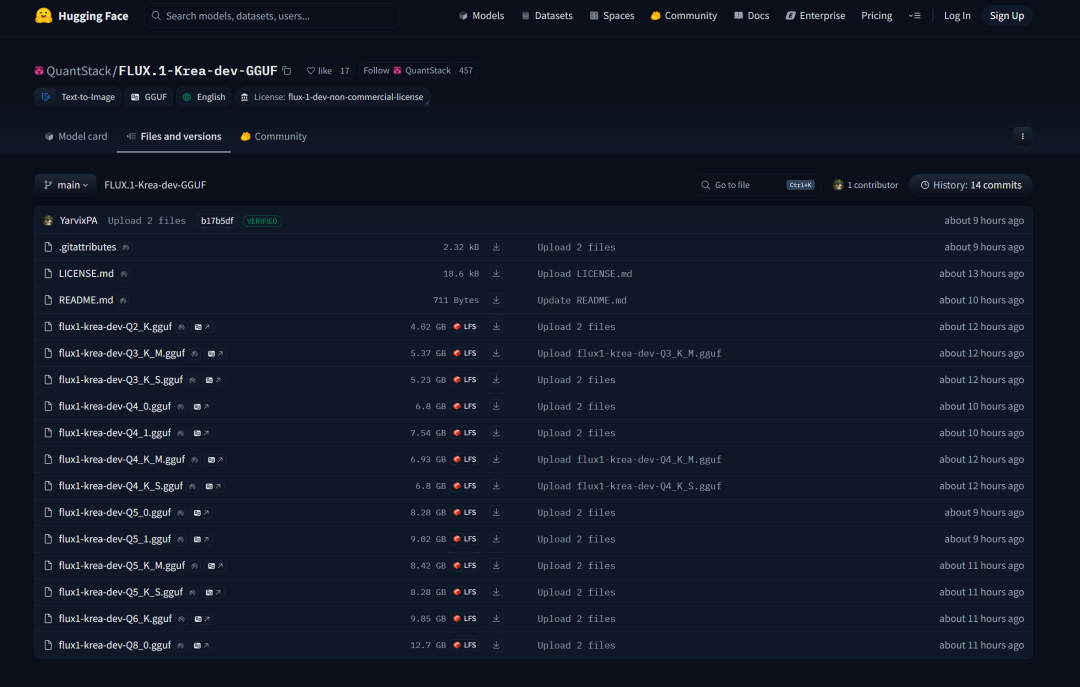Open GGUF viewer icon for Q4_0 file
Viewport: 1080px width, 687px height.
(x=201, y=406)
